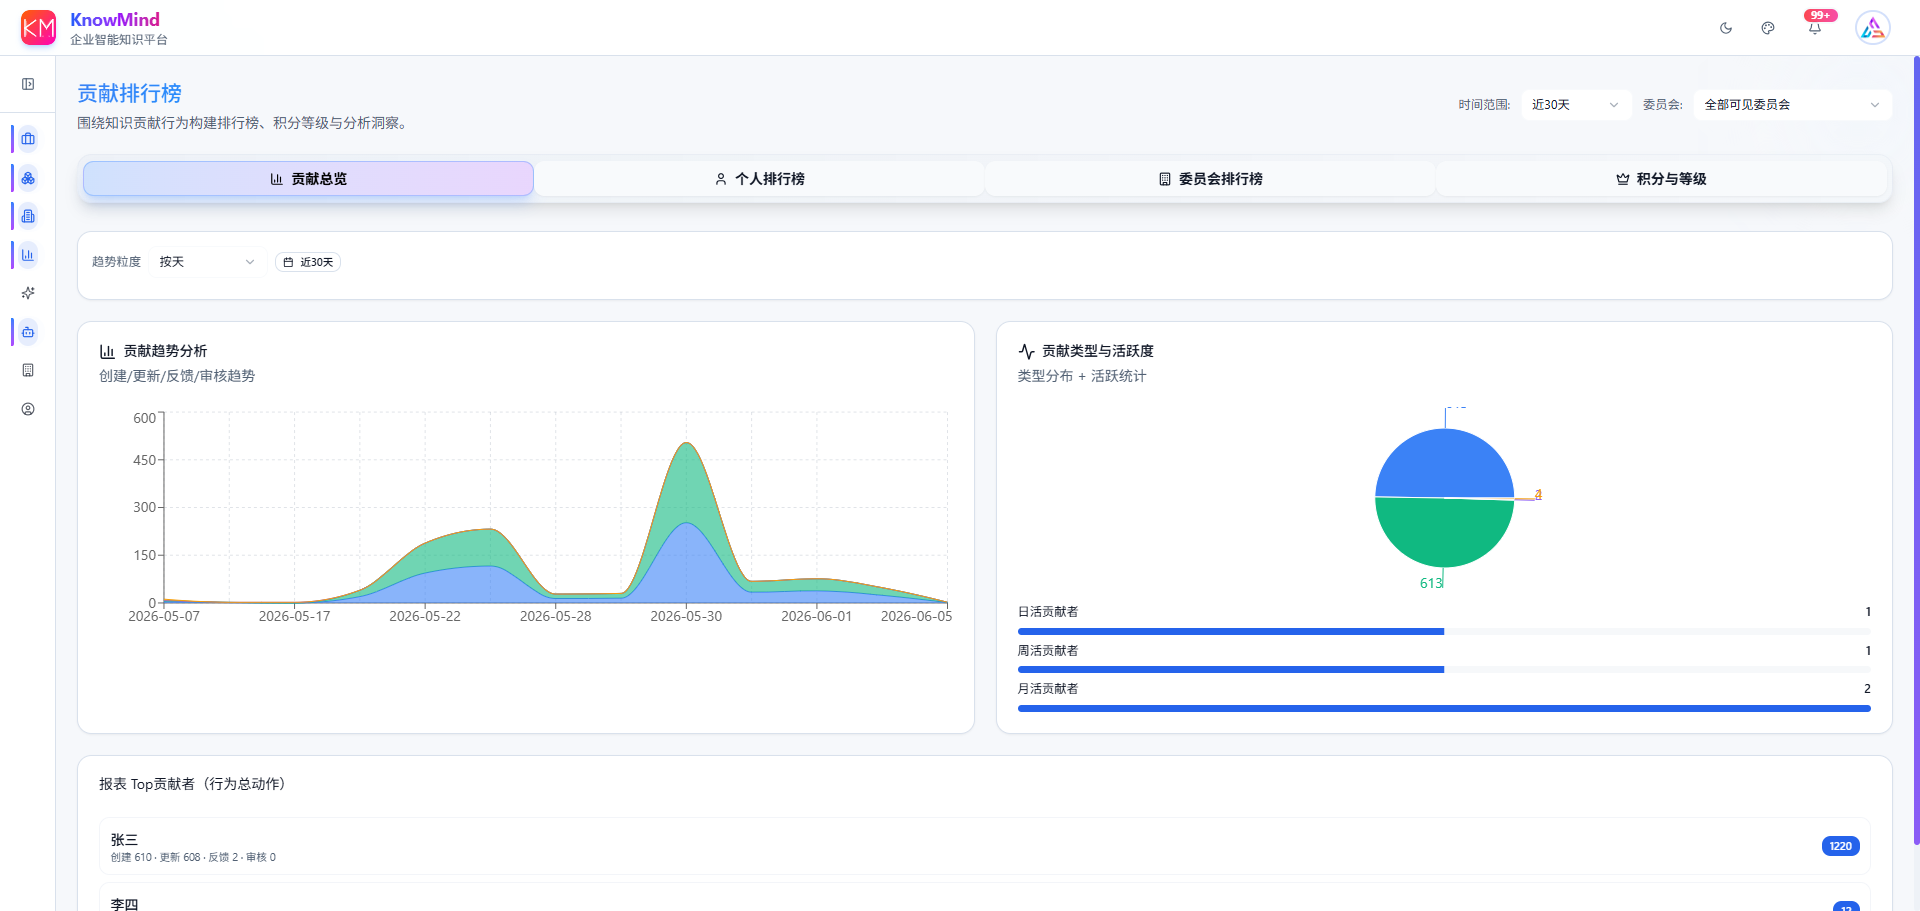Open the robot sidebar icon
This screenshot has height=911, width=1920.
(x=28, y=332)
